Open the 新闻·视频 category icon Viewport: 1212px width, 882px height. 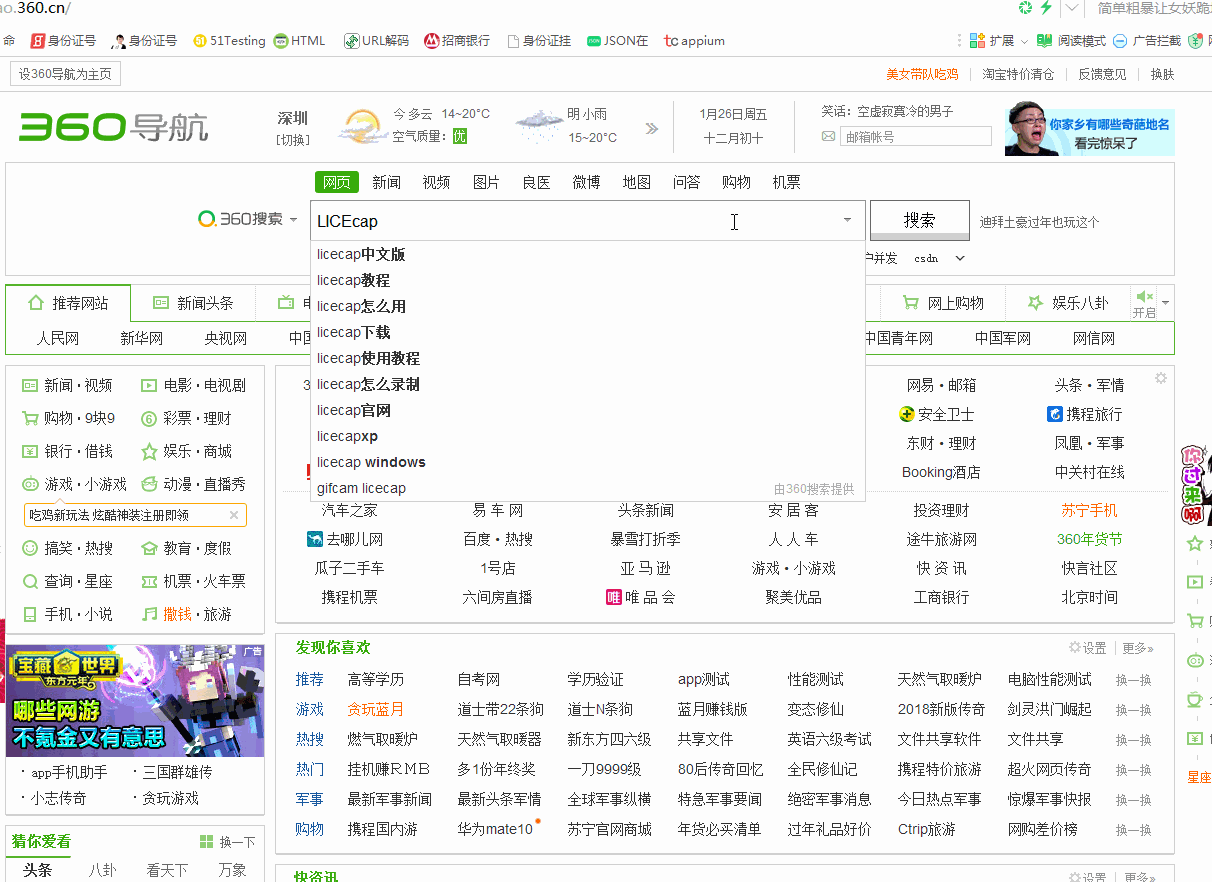tap(29, 385)
